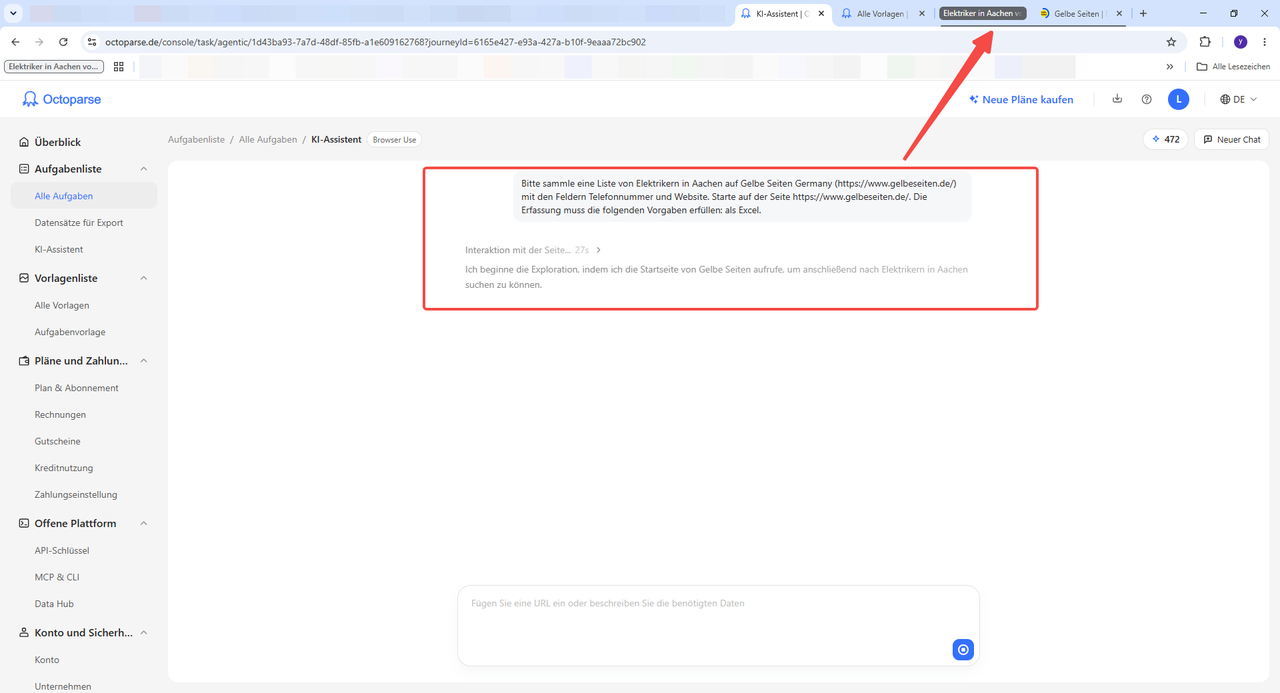The image size is (1280, 693).
Task: Click 'Elektriker in Aachen vo...' bookmark
Action: 54,67
